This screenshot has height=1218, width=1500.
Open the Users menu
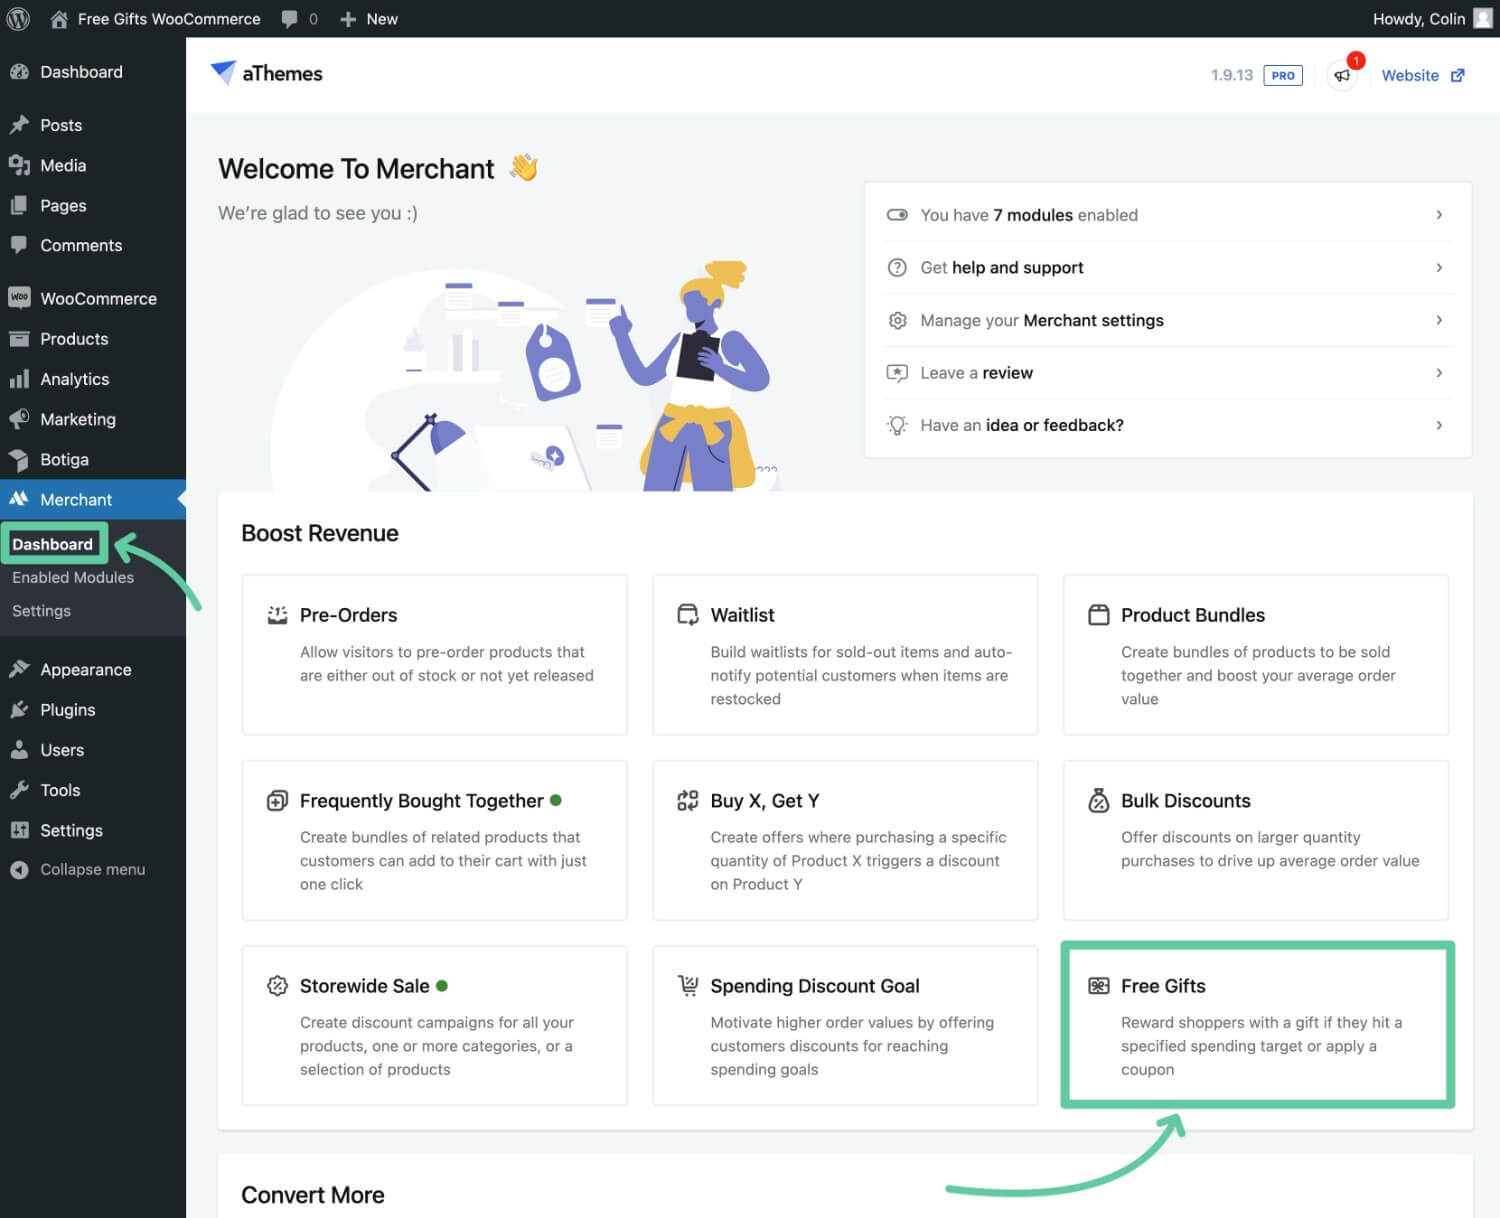[92, 750]
